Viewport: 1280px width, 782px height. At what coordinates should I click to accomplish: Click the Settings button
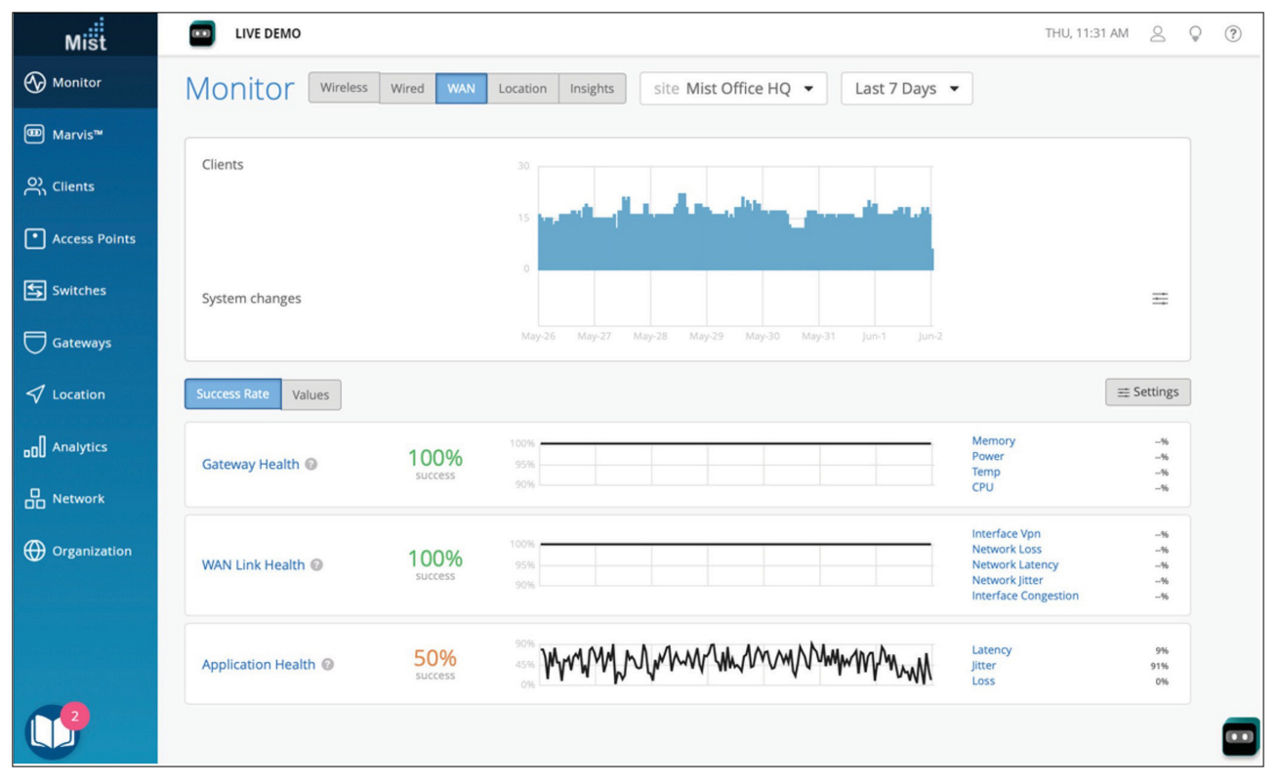tap(1147, 392)
